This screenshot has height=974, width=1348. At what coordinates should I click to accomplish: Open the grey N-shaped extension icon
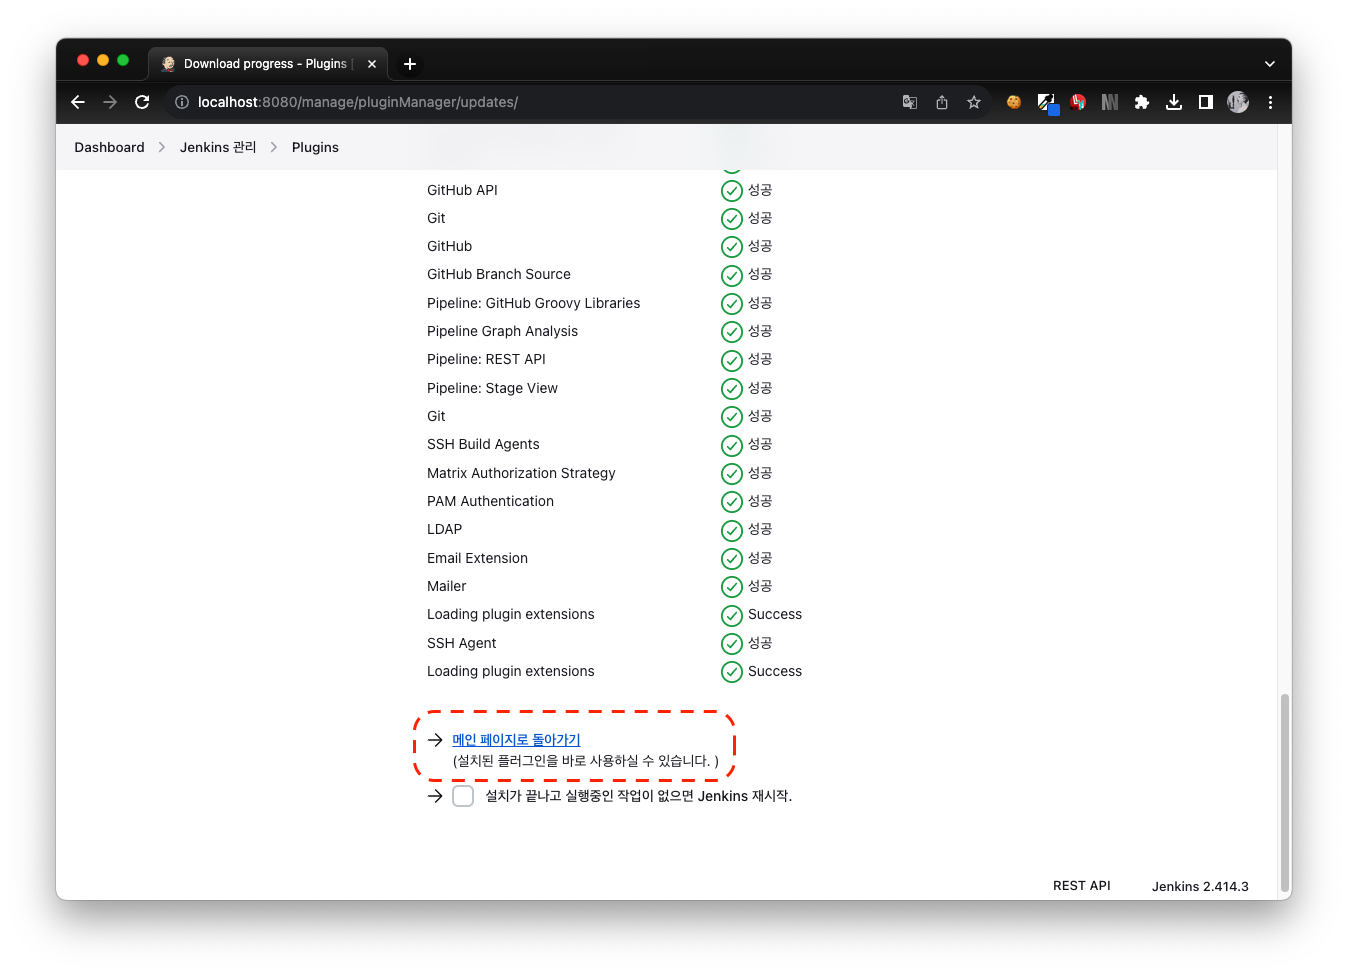tap(1110, 102)
